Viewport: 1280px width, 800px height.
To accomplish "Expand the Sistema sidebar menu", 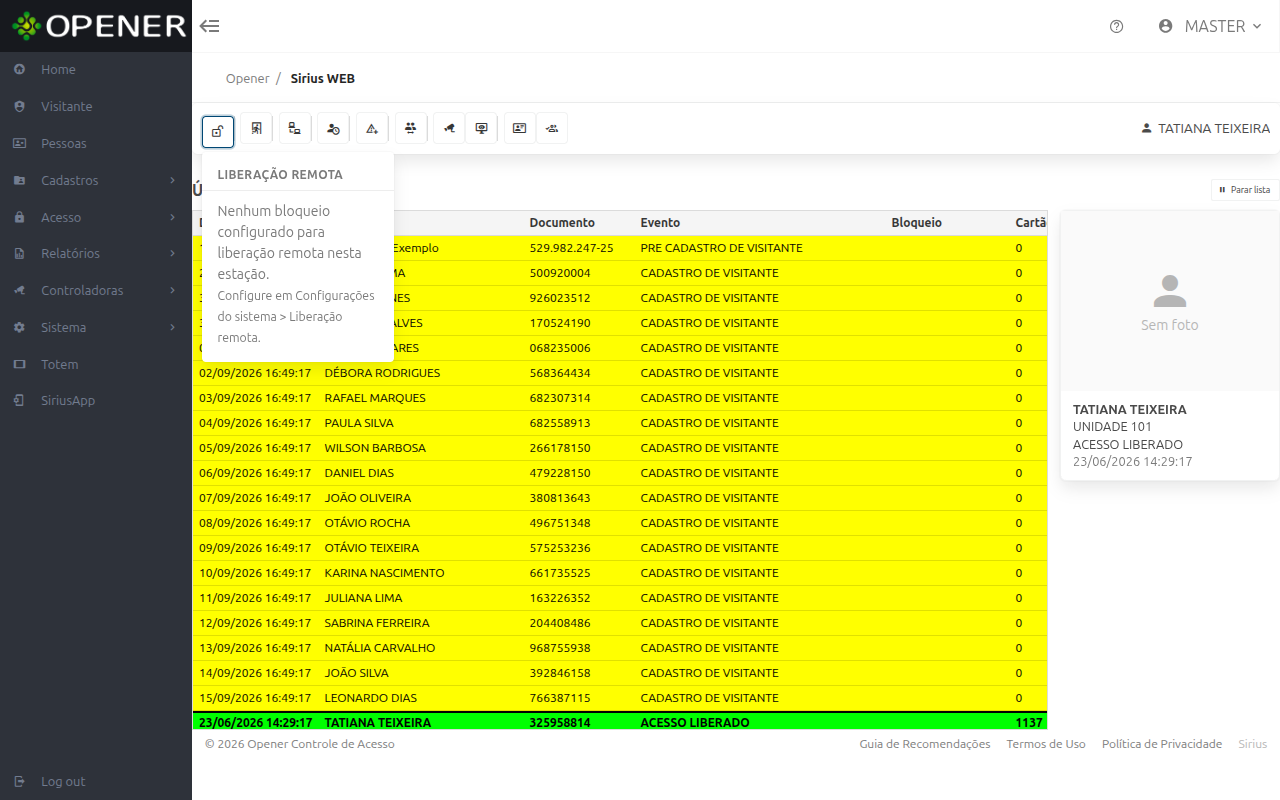I will click(x=96, y=327).
